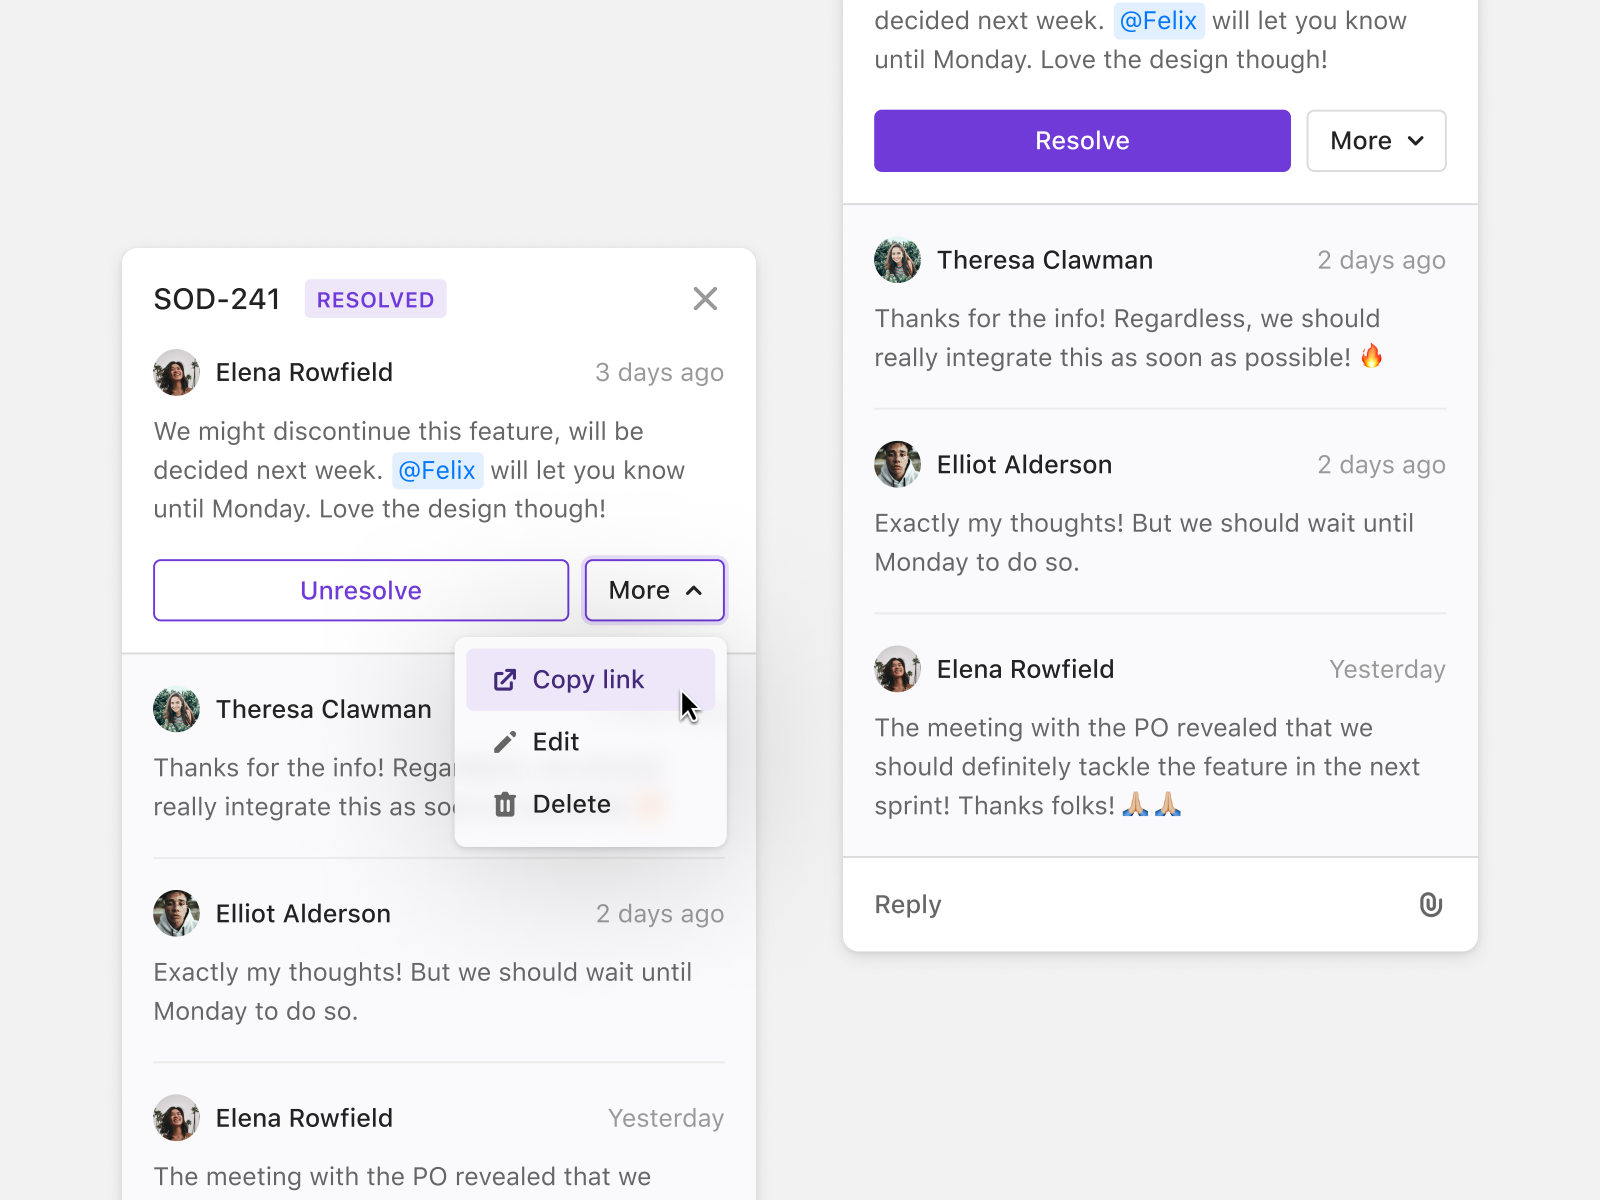This screenshot has width=1600, height=1200.
Task: Click the fire emoji in Theresa's comment
Action: click(1373, 357)
